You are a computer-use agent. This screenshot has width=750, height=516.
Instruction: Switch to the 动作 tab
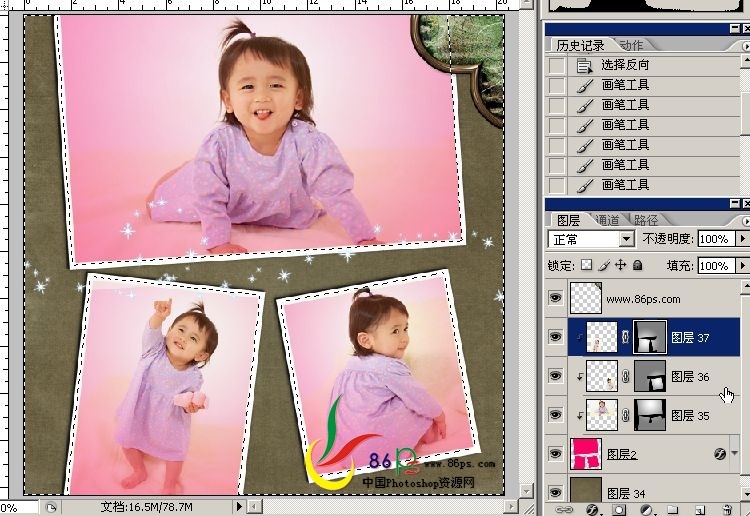point(631,45)
